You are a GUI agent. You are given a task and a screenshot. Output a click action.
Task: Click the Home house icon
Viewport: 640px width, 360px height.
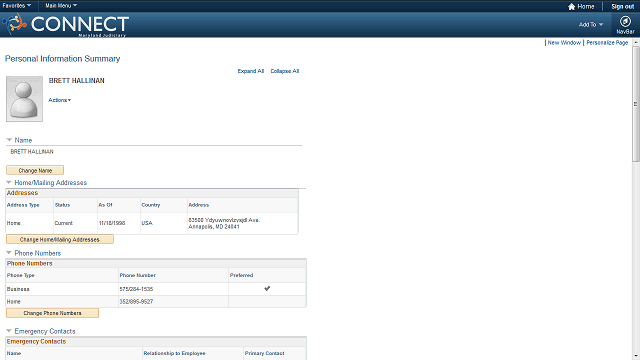pyautogui.click(x=571, y=7)
